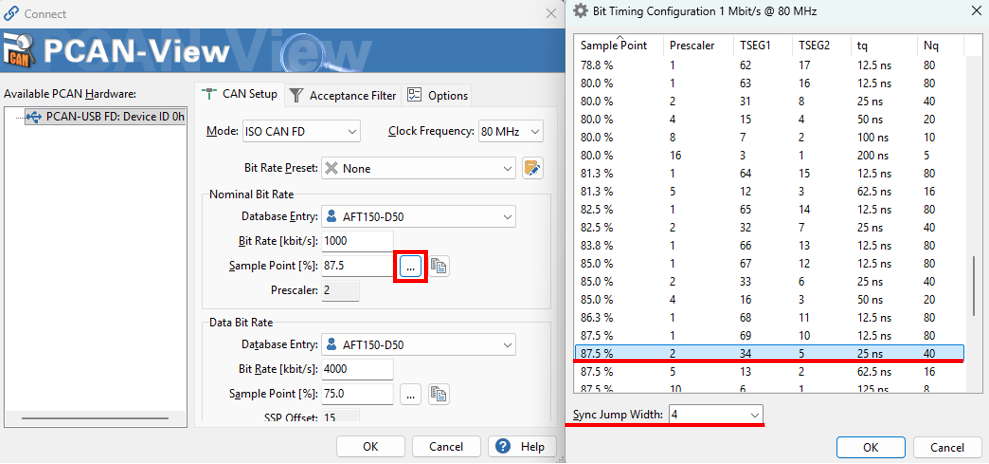Screen dimensions: 989x464
Task: Select 87.5 % row with TSEG1 69
Action: point(770,335)
